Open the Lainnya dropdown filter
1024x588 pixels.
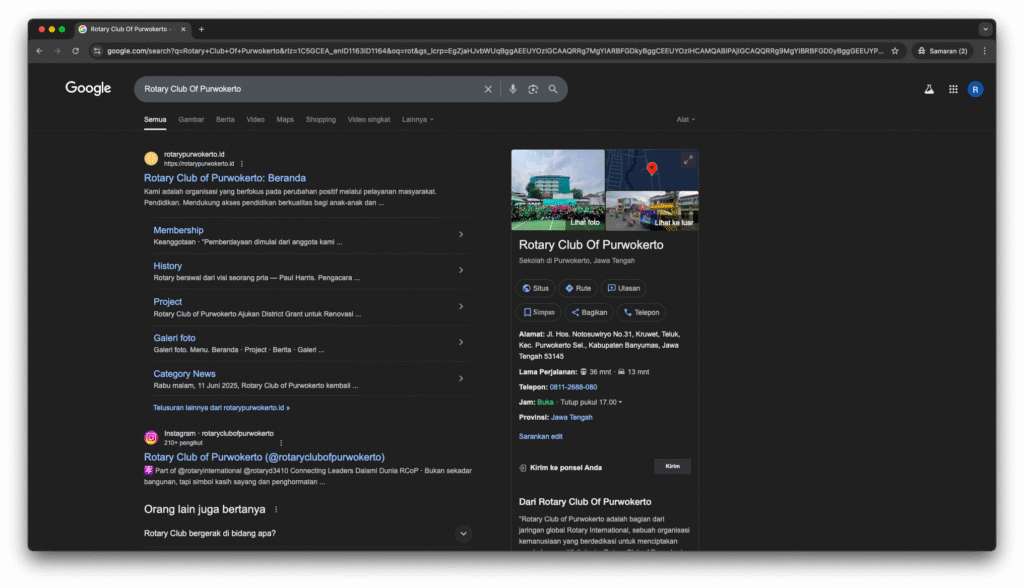coord(417,119)
